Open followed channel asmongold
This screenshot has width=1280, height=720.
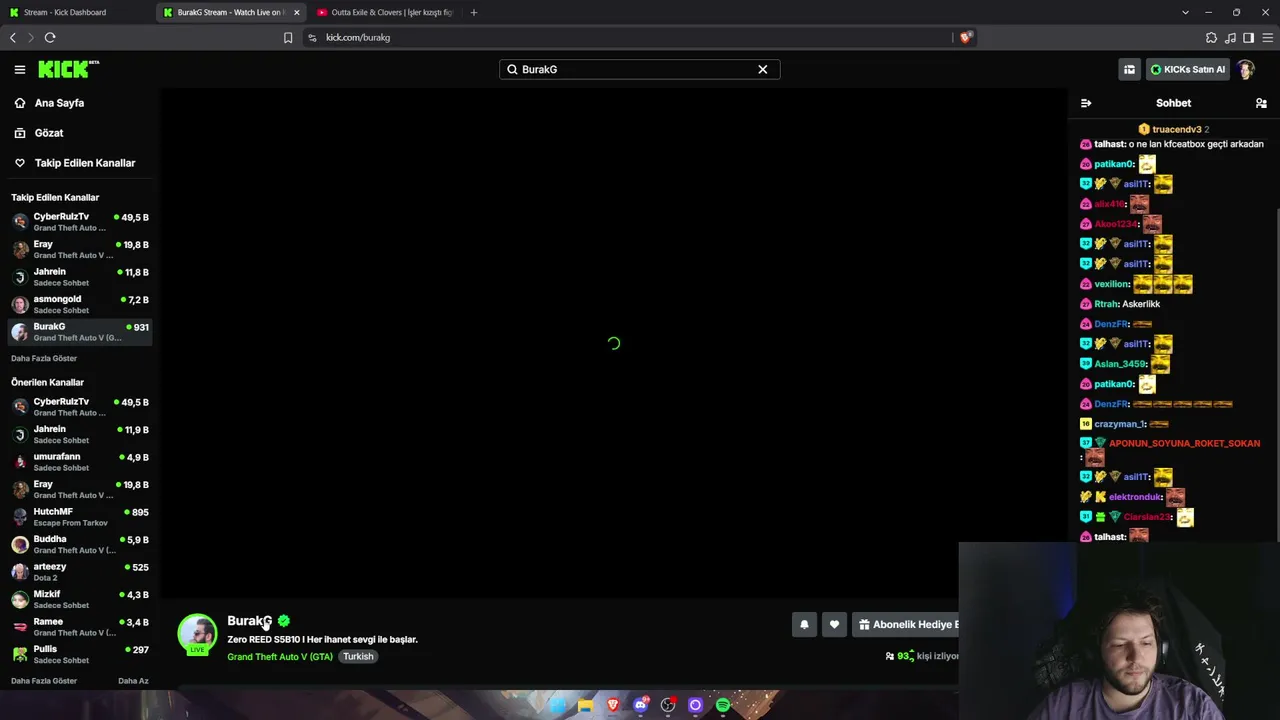tap(80, 304)
